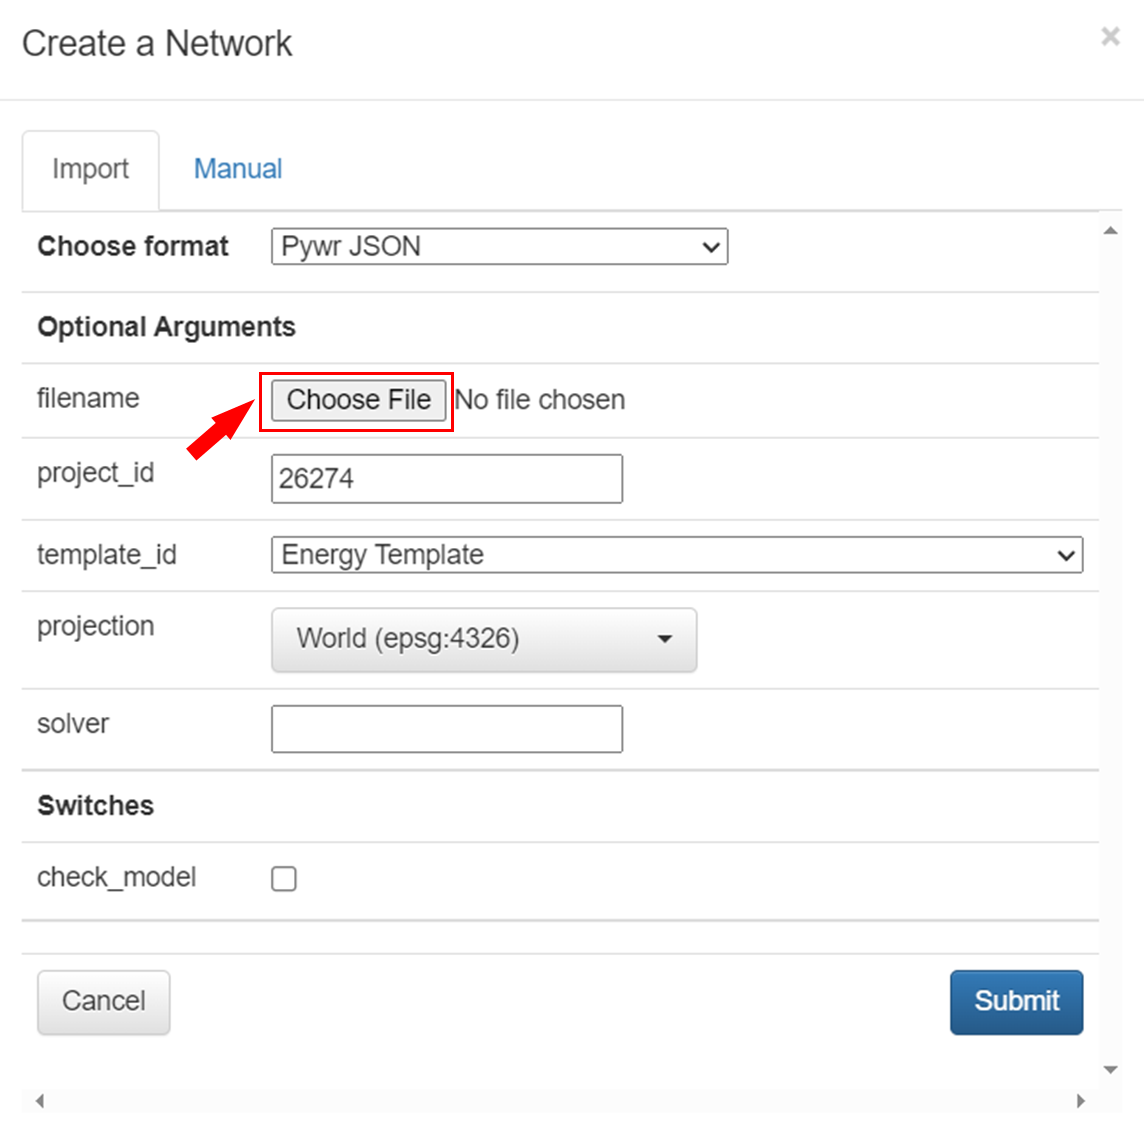
Task: Enable the check_model checkbox
Action: click(x=284, y=879)
